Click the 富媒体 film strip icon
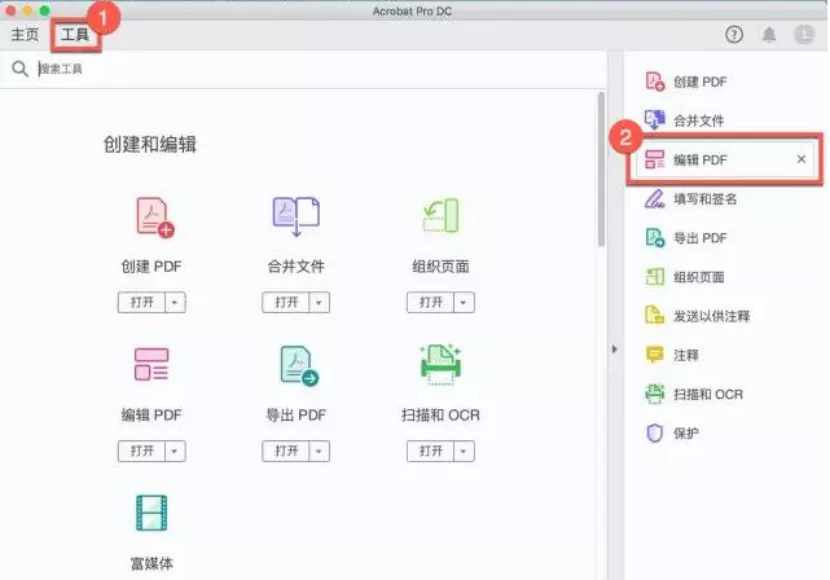This screenshot has height=580, width=830. coord(151,512)
